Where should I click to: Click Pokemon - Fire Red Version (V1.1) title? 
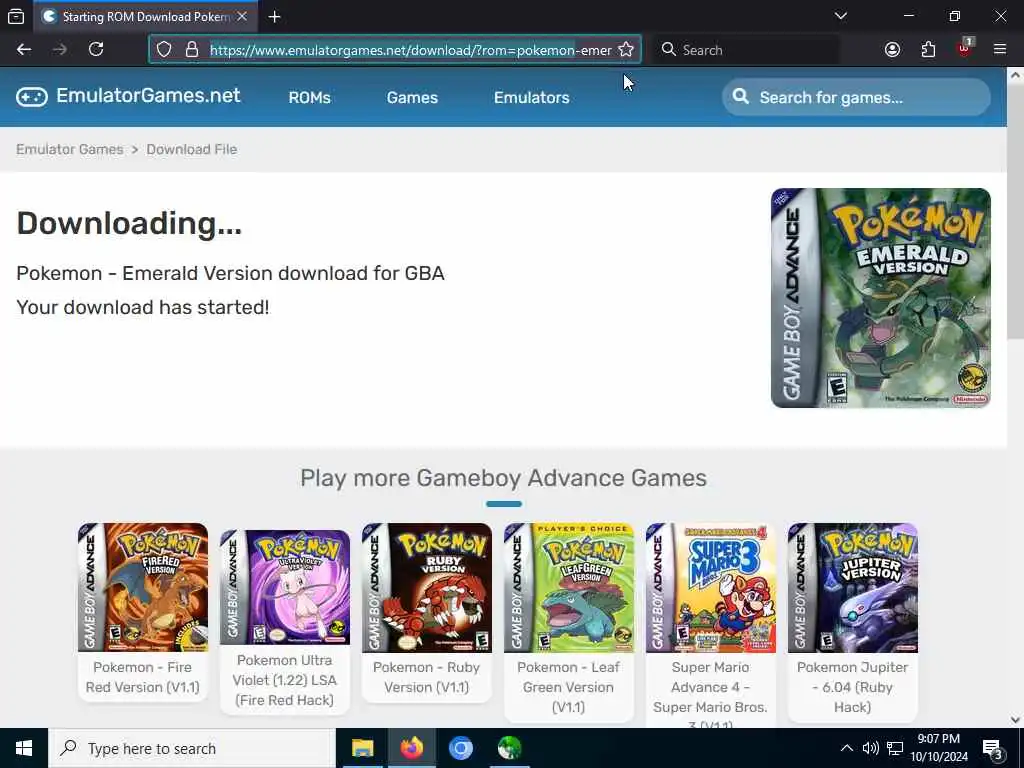pyautogui.click(x=142, y=677)
